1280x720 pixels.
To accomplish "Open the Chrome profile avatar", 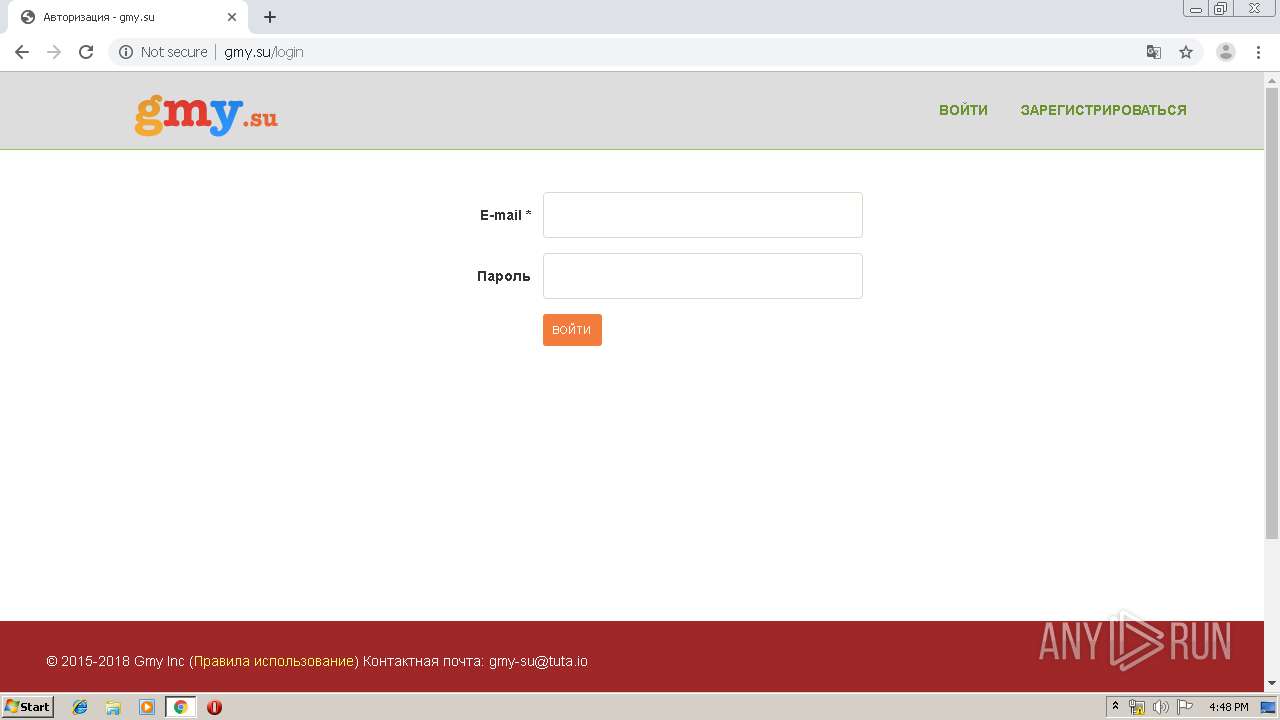I will click(1226, 52).
